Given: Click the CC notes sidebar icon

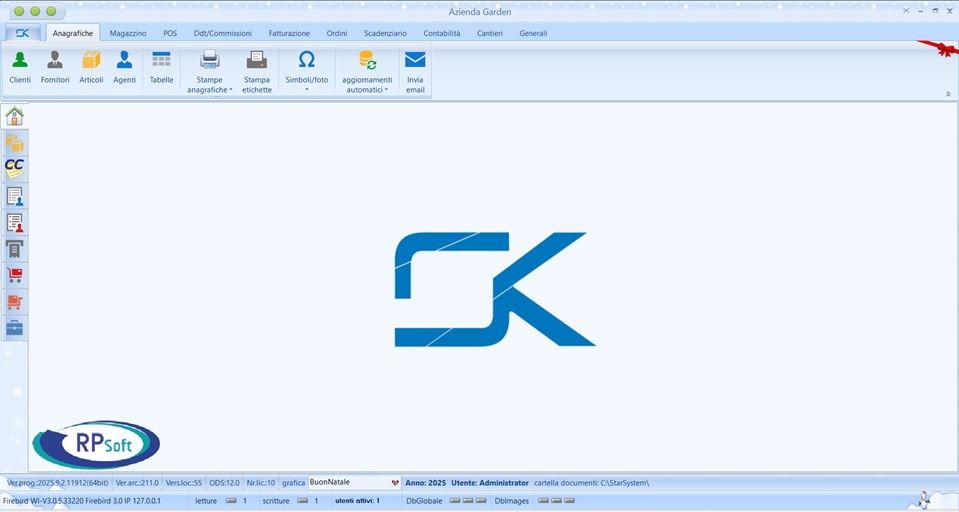Looking at the screenshot, I should coord(14,168).
